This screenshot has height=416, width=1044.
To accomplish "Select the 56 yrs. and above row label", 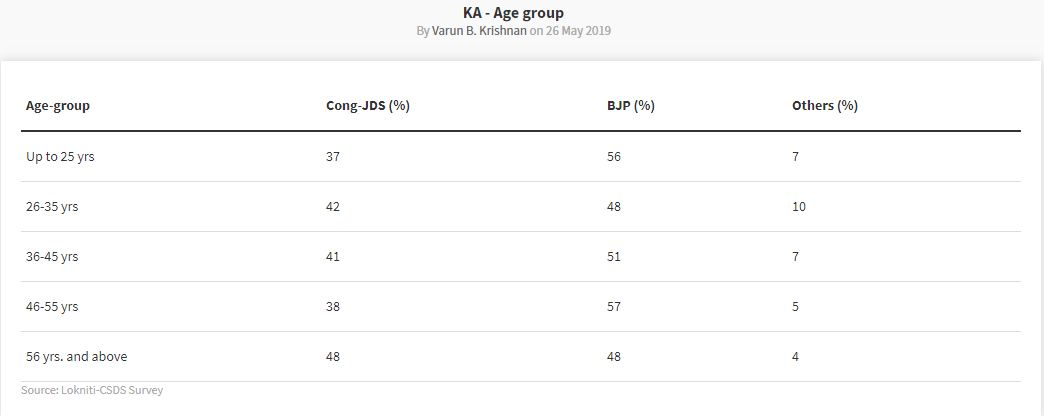I will tap(77, 357).
